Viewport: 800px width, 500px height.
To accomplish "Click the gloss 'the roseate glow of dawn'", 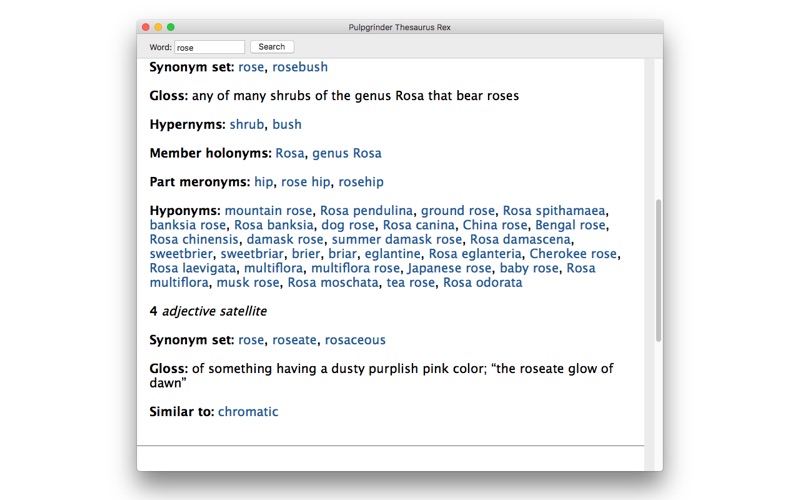I will coord(381,376).
